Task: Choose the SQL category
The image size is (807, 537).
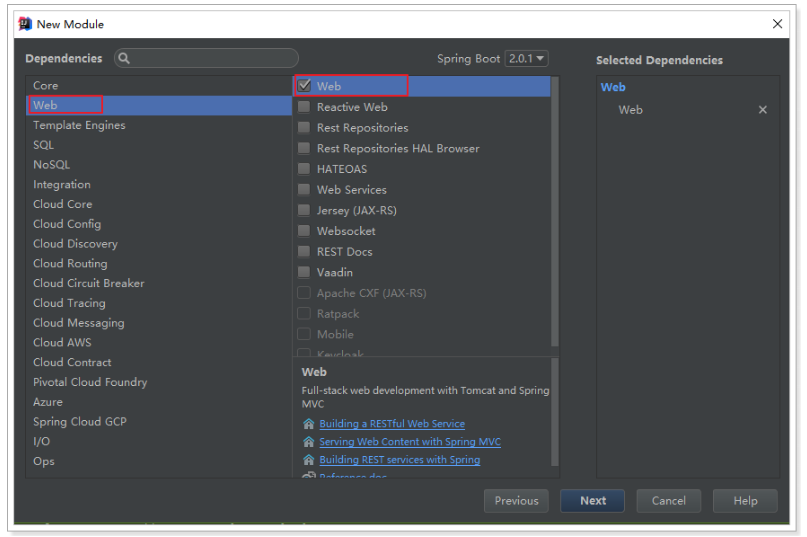Action: [159, 145]
